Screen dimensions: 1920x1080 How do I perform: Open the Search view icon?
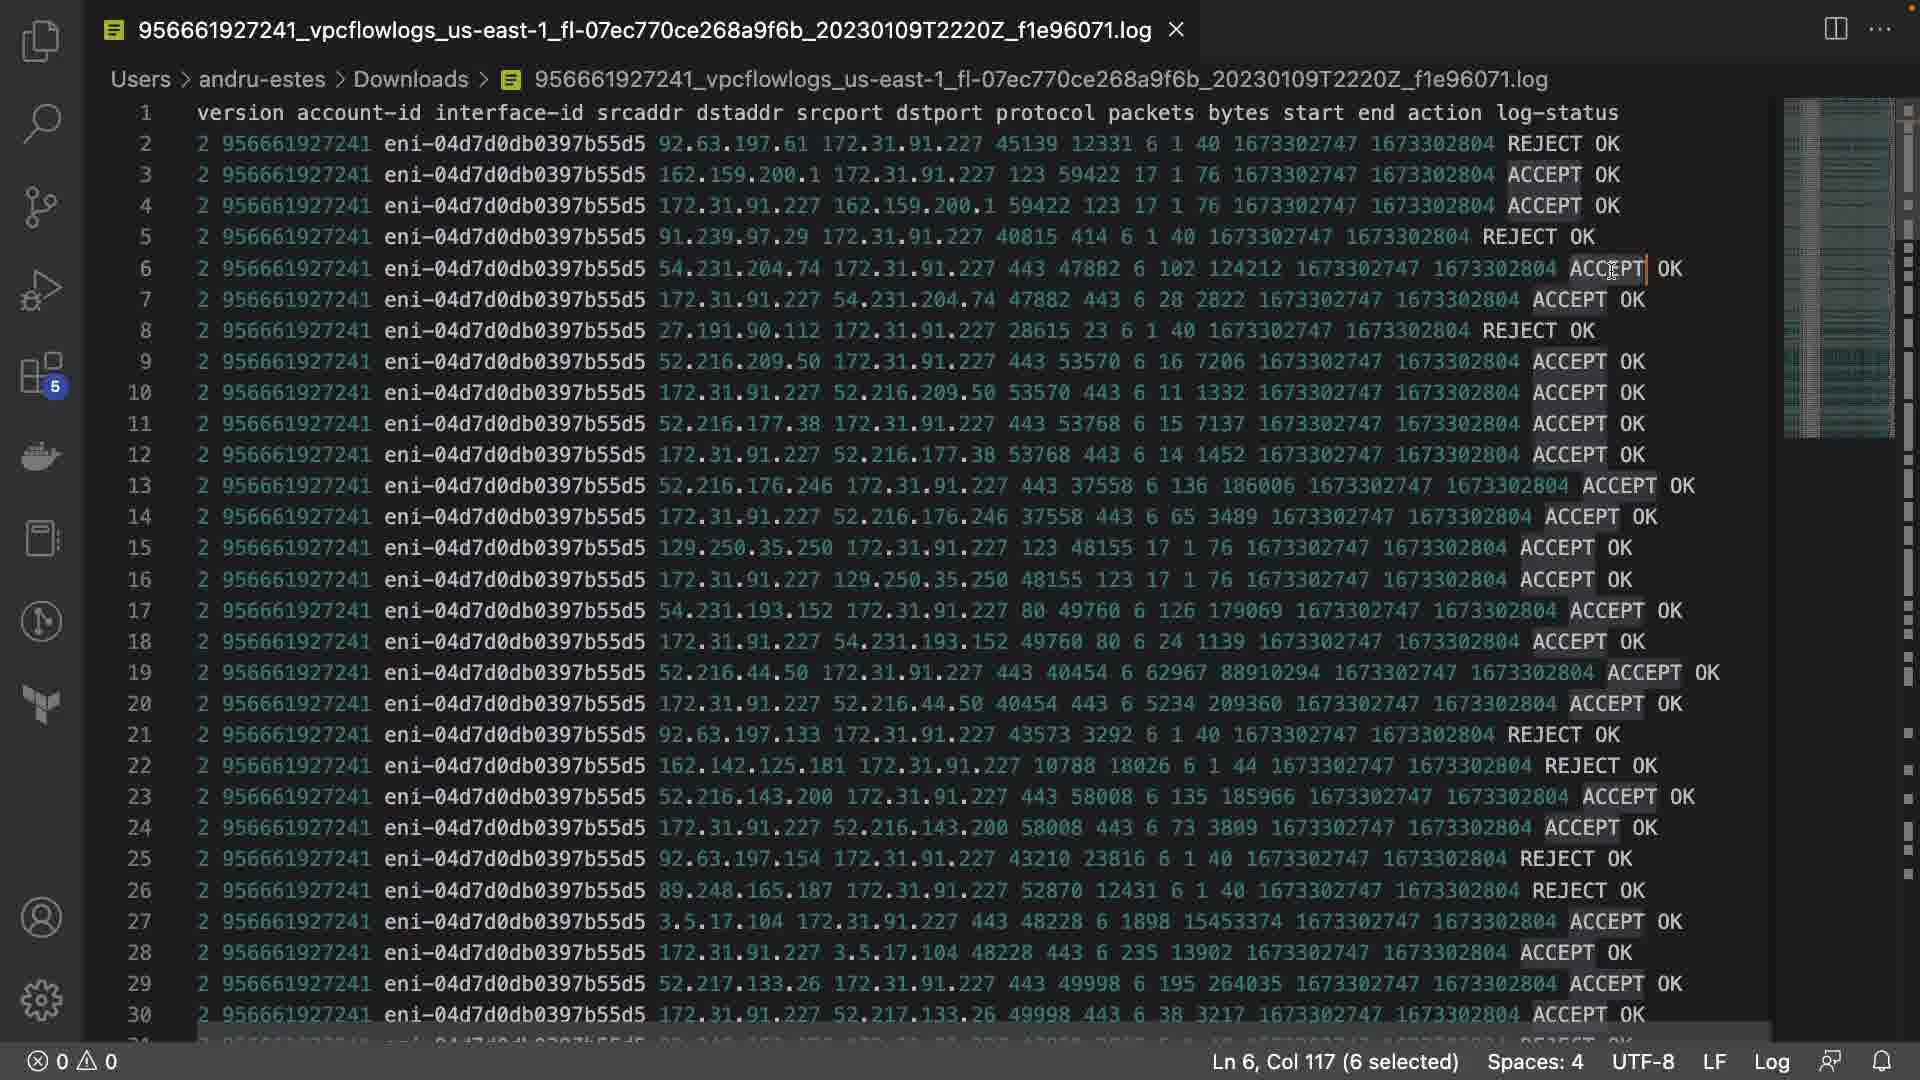pyautogui.click(x=41, y=124)
